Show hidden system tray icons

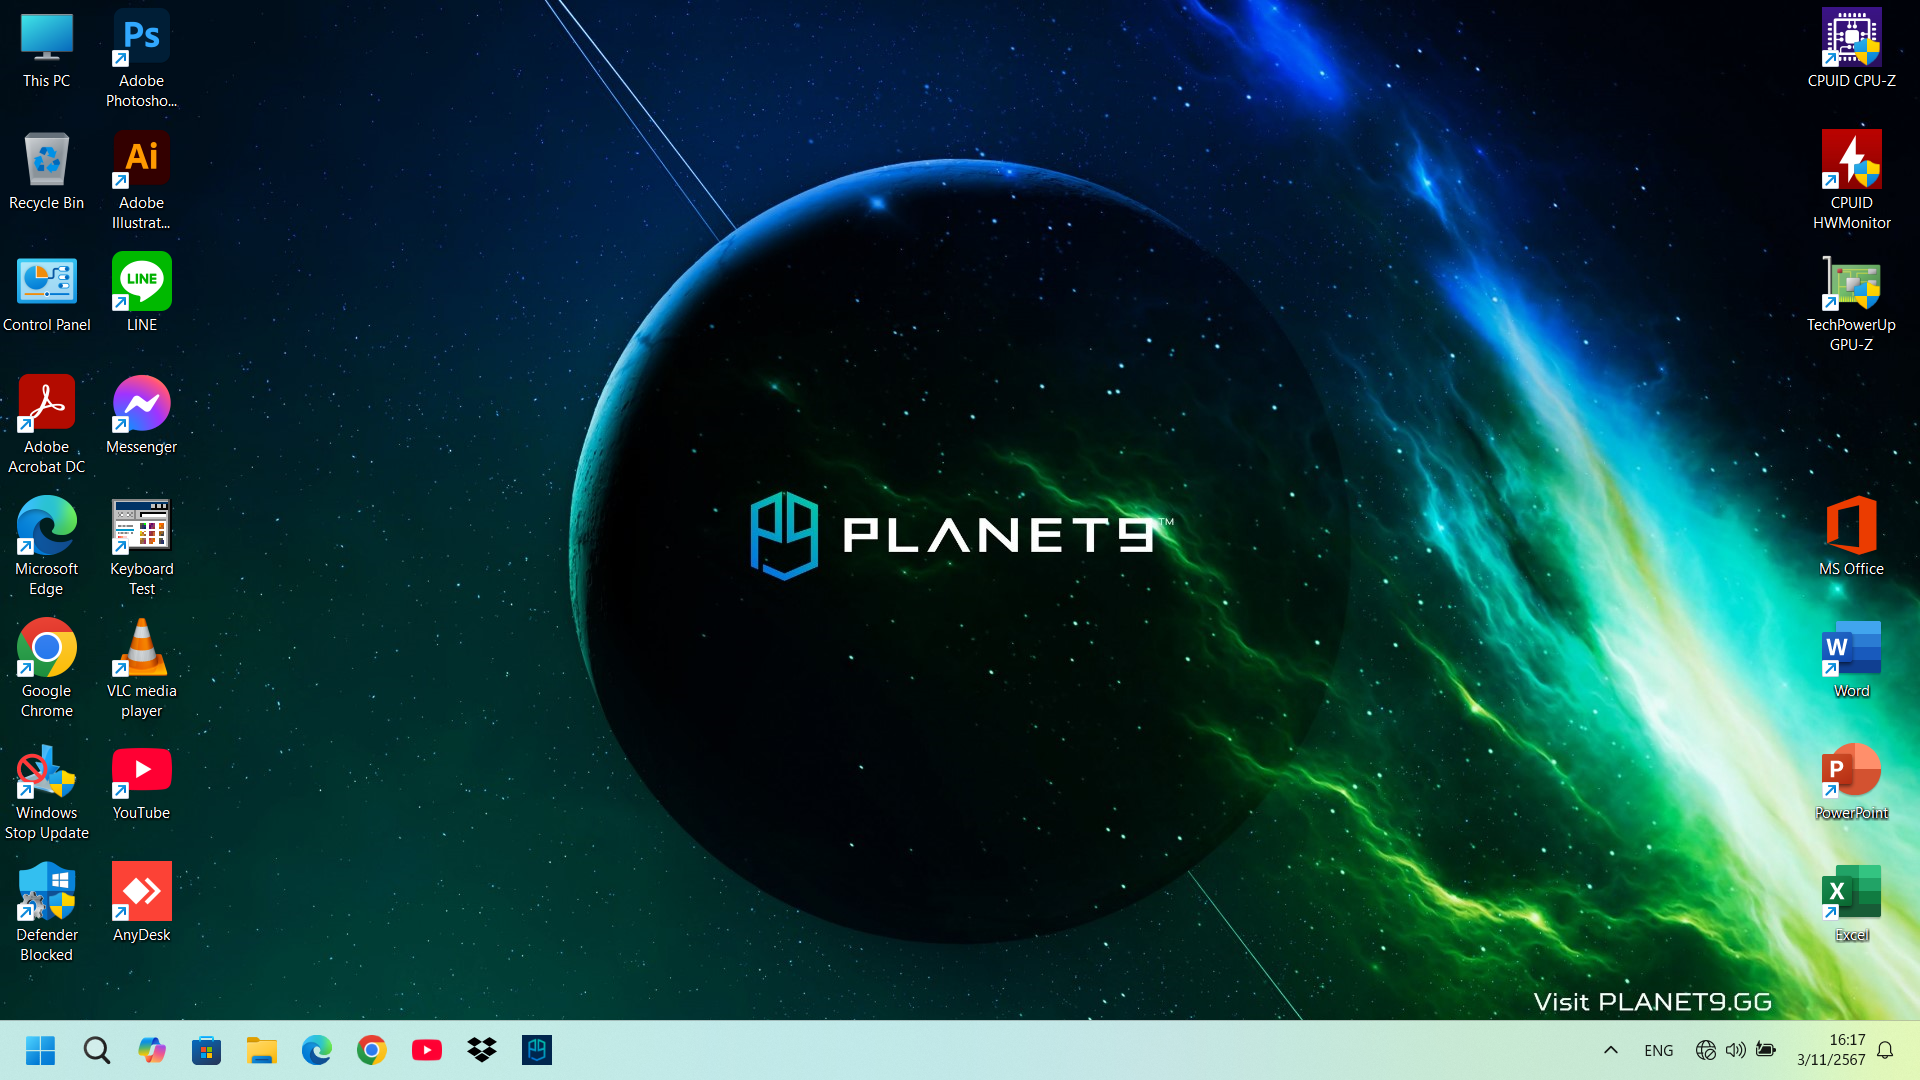pyautogui.click(x=1610, y=1050)
